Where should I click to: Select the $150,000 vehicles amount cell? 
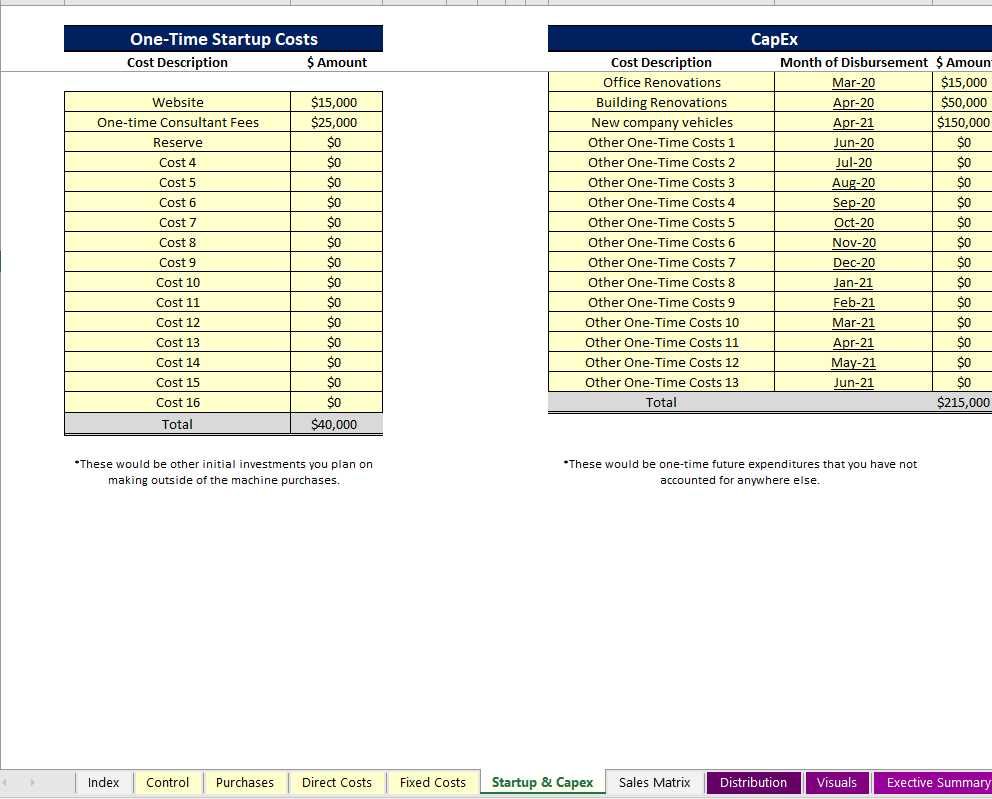pyautogui.click(x=962, y=122)
